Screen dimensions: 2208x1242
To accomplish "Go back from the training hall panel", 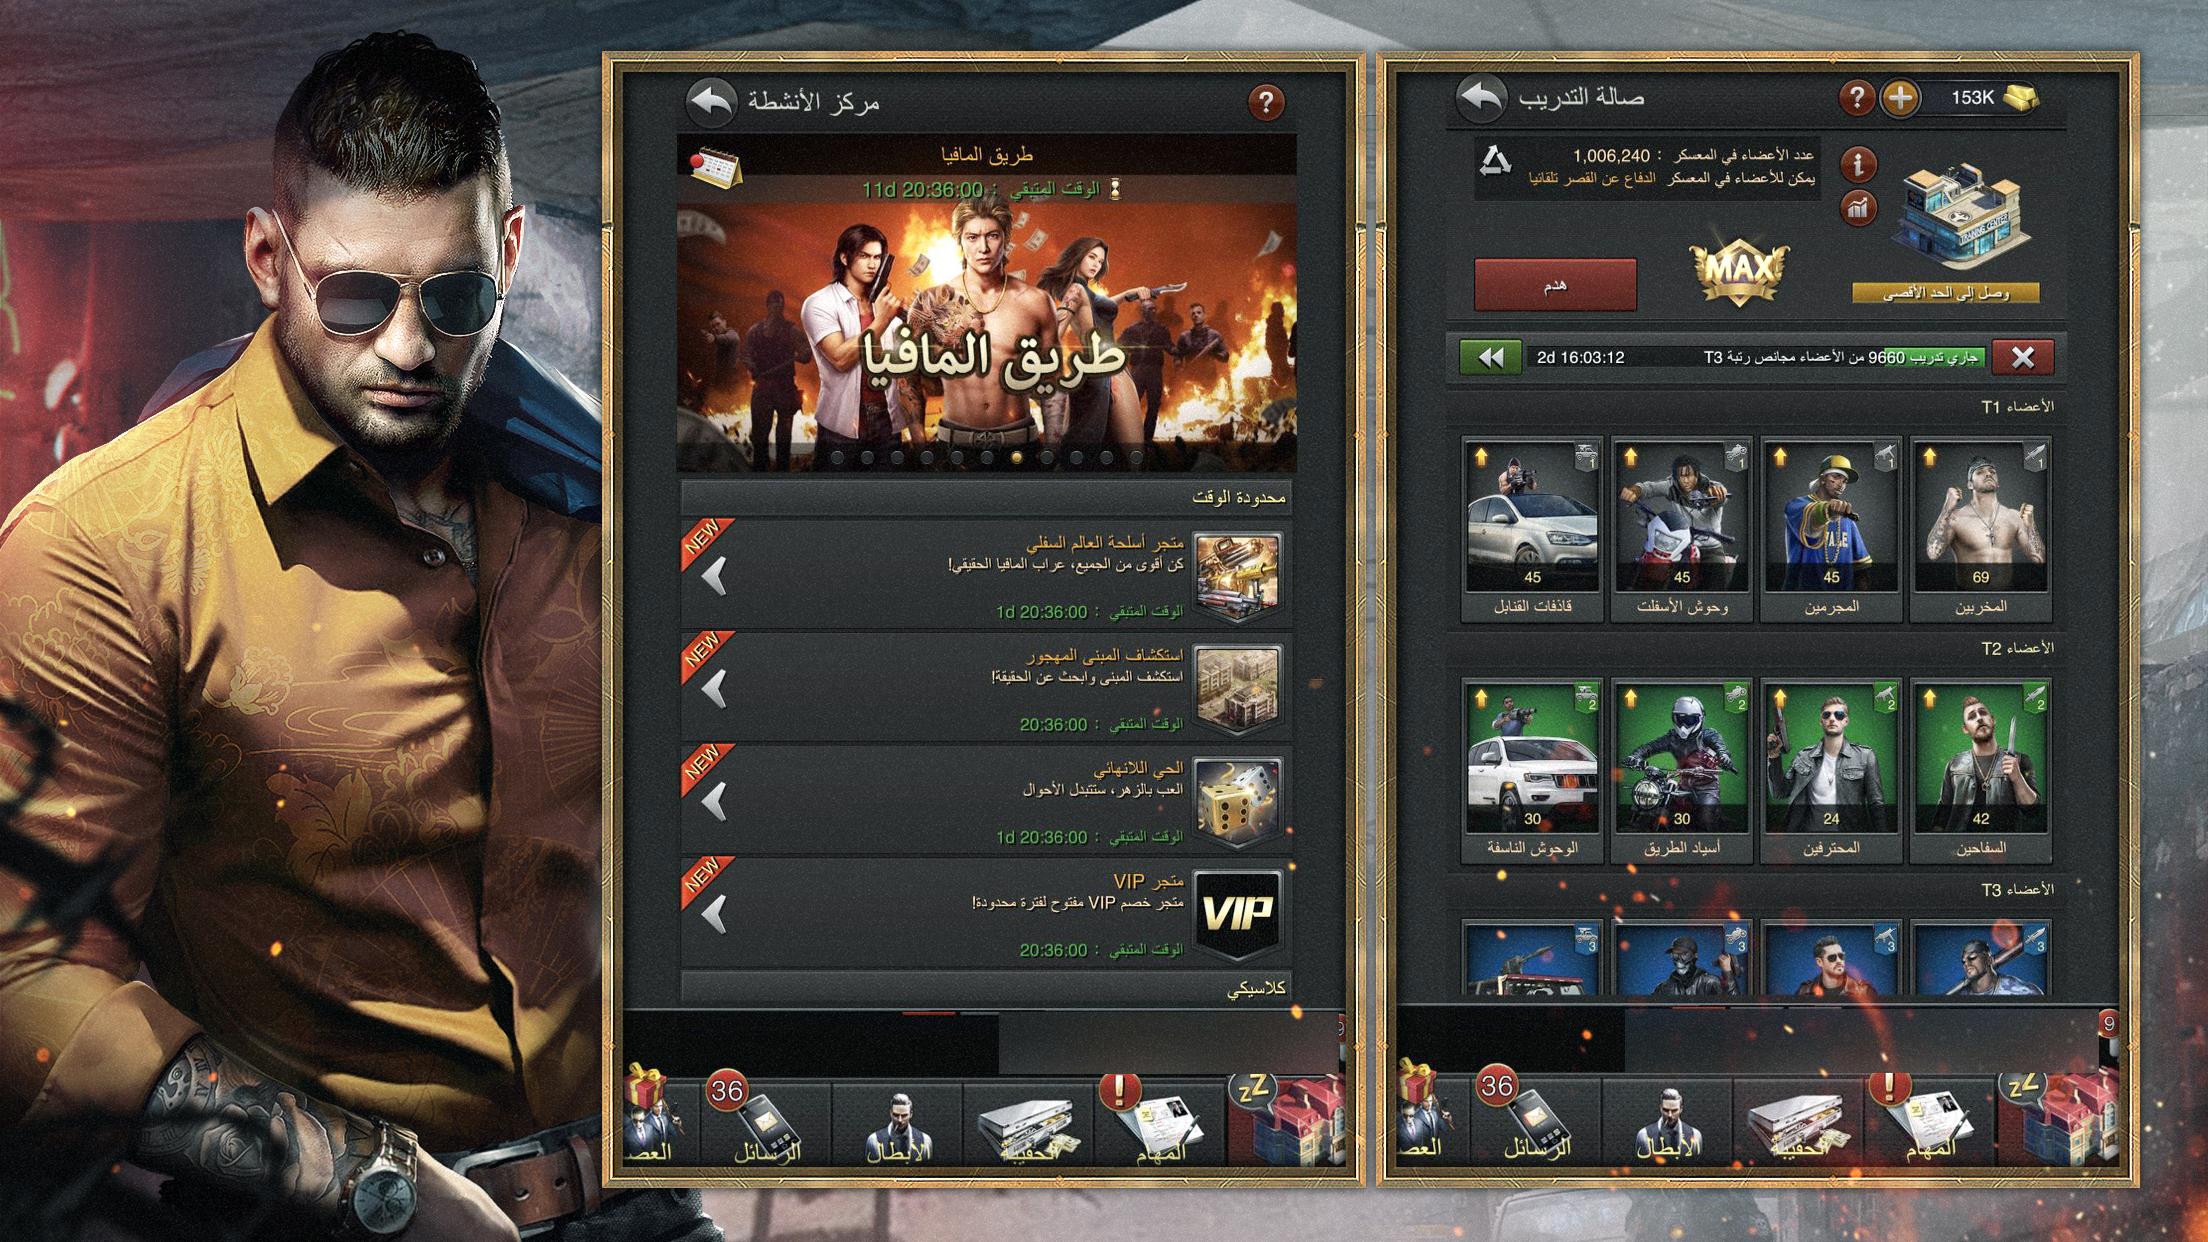I will (x=1481, y=98).
